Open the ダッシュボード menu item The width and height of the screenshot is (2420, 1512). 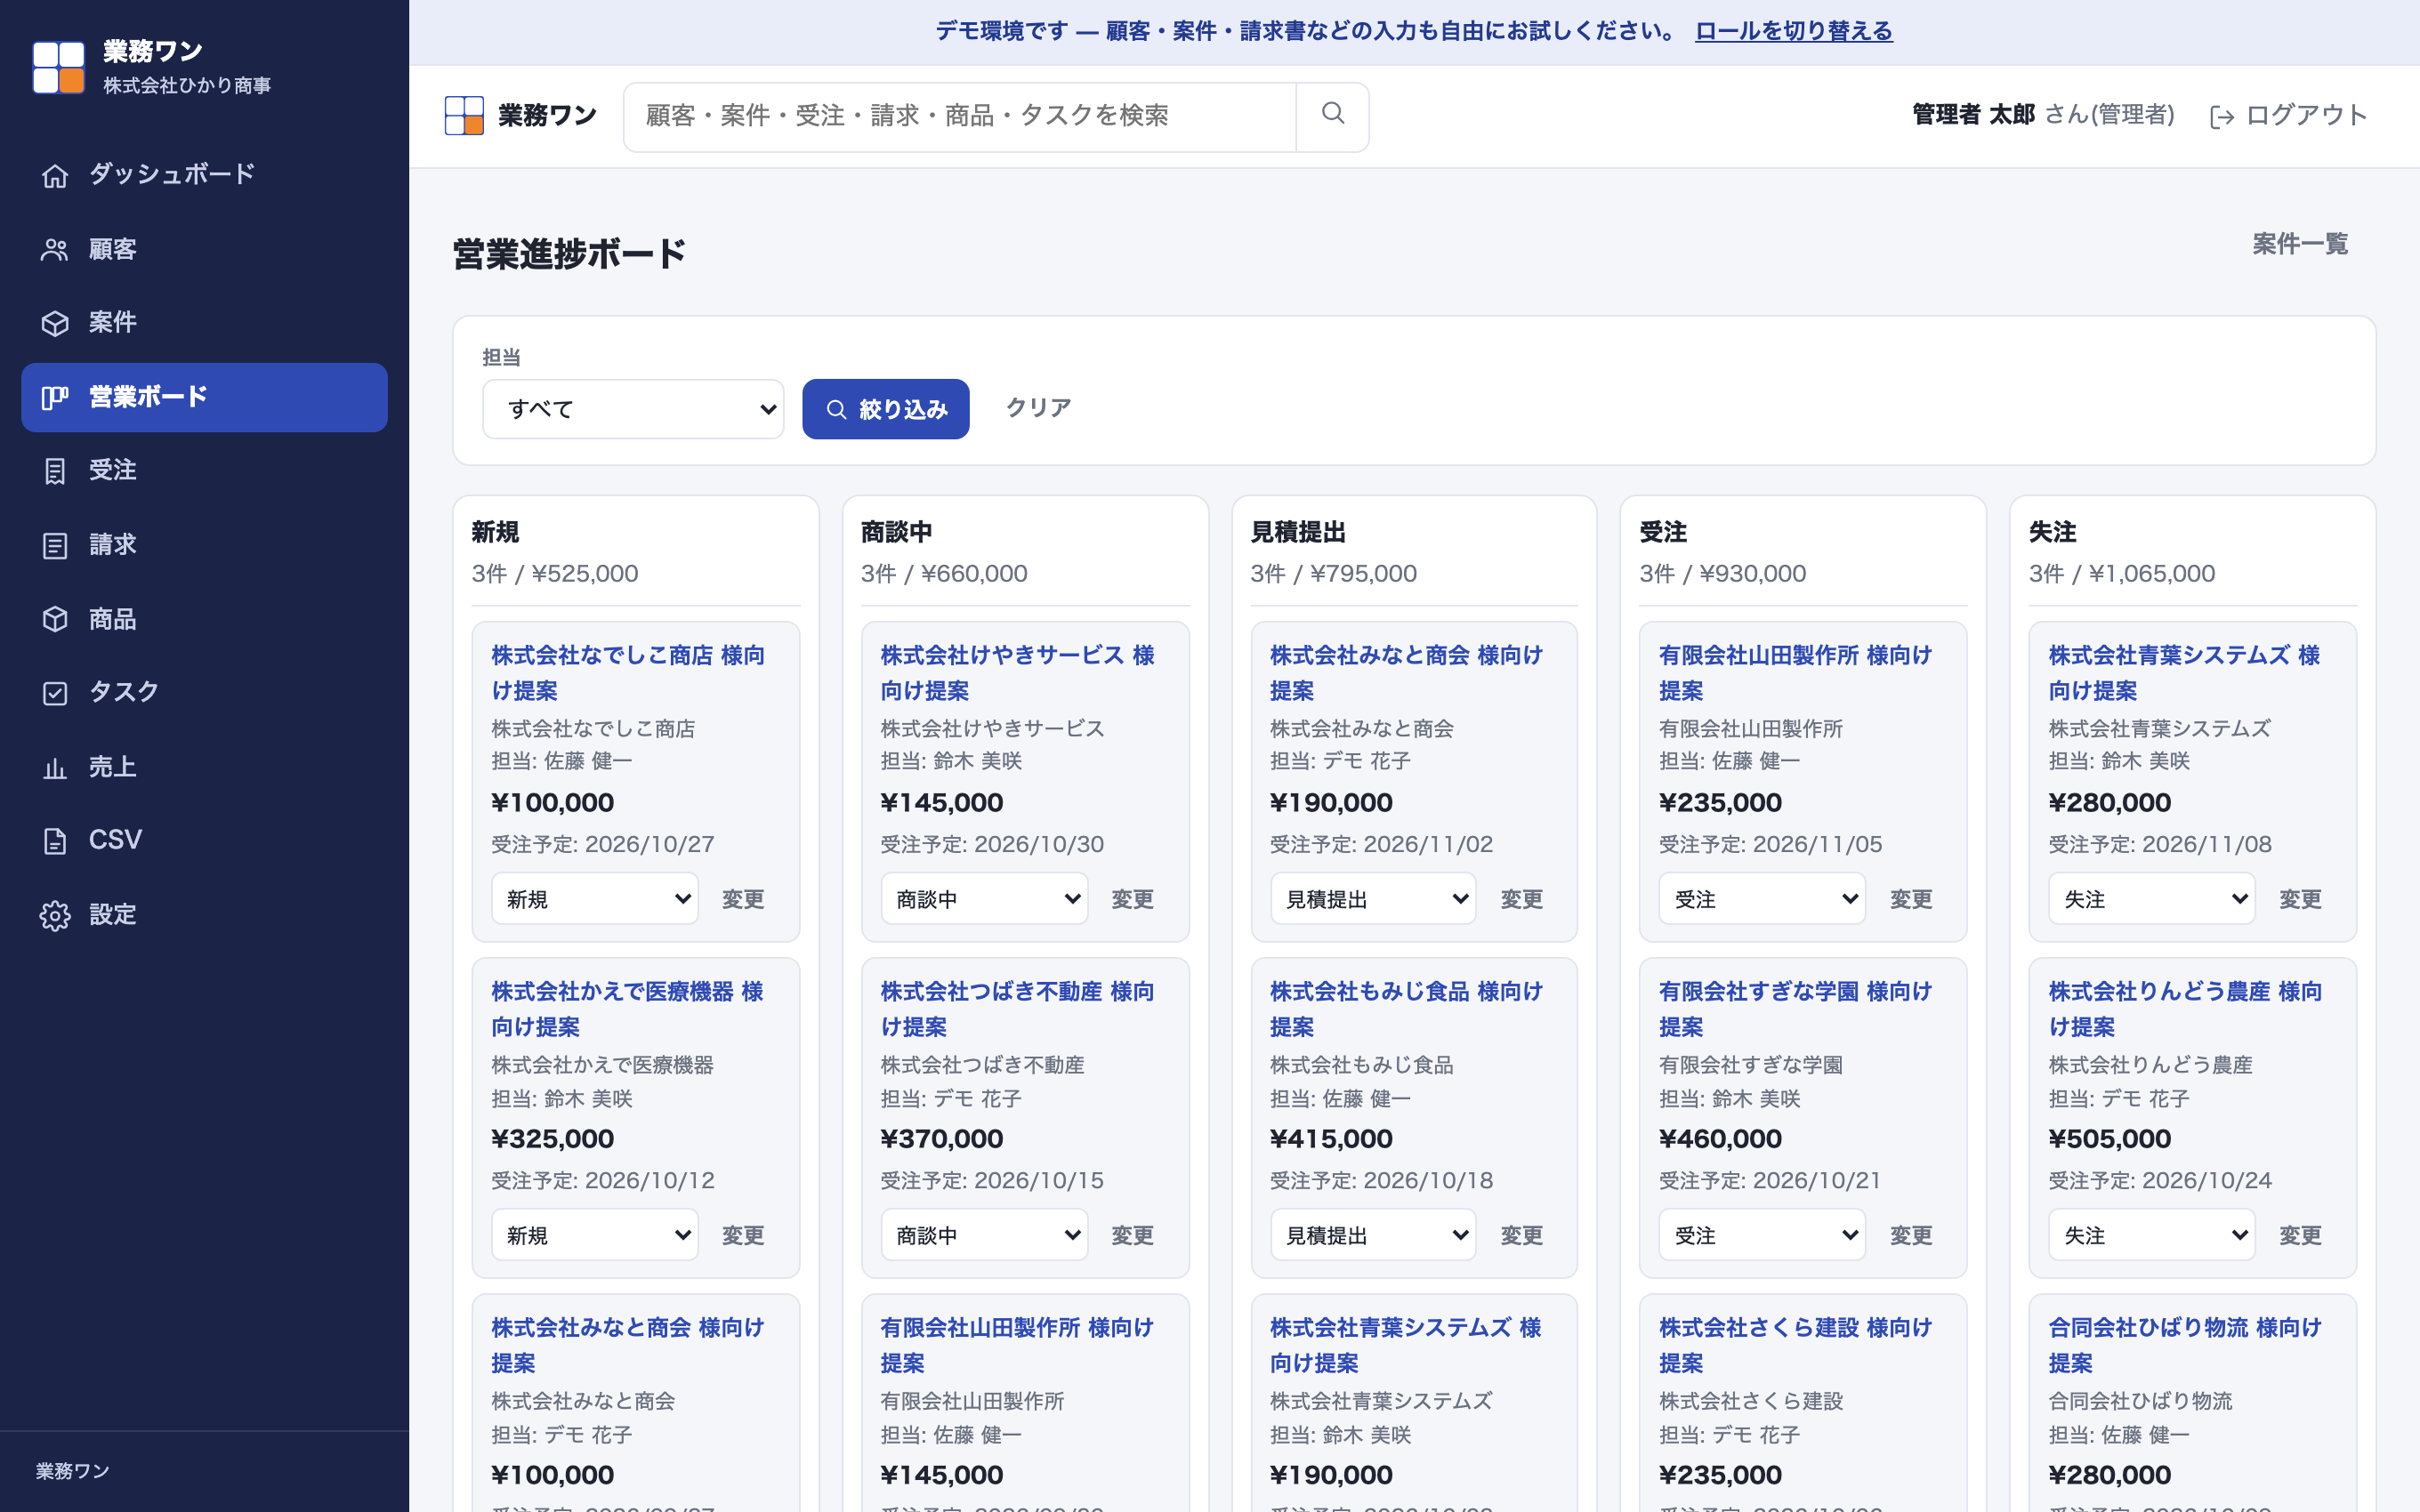click(204, 175)
